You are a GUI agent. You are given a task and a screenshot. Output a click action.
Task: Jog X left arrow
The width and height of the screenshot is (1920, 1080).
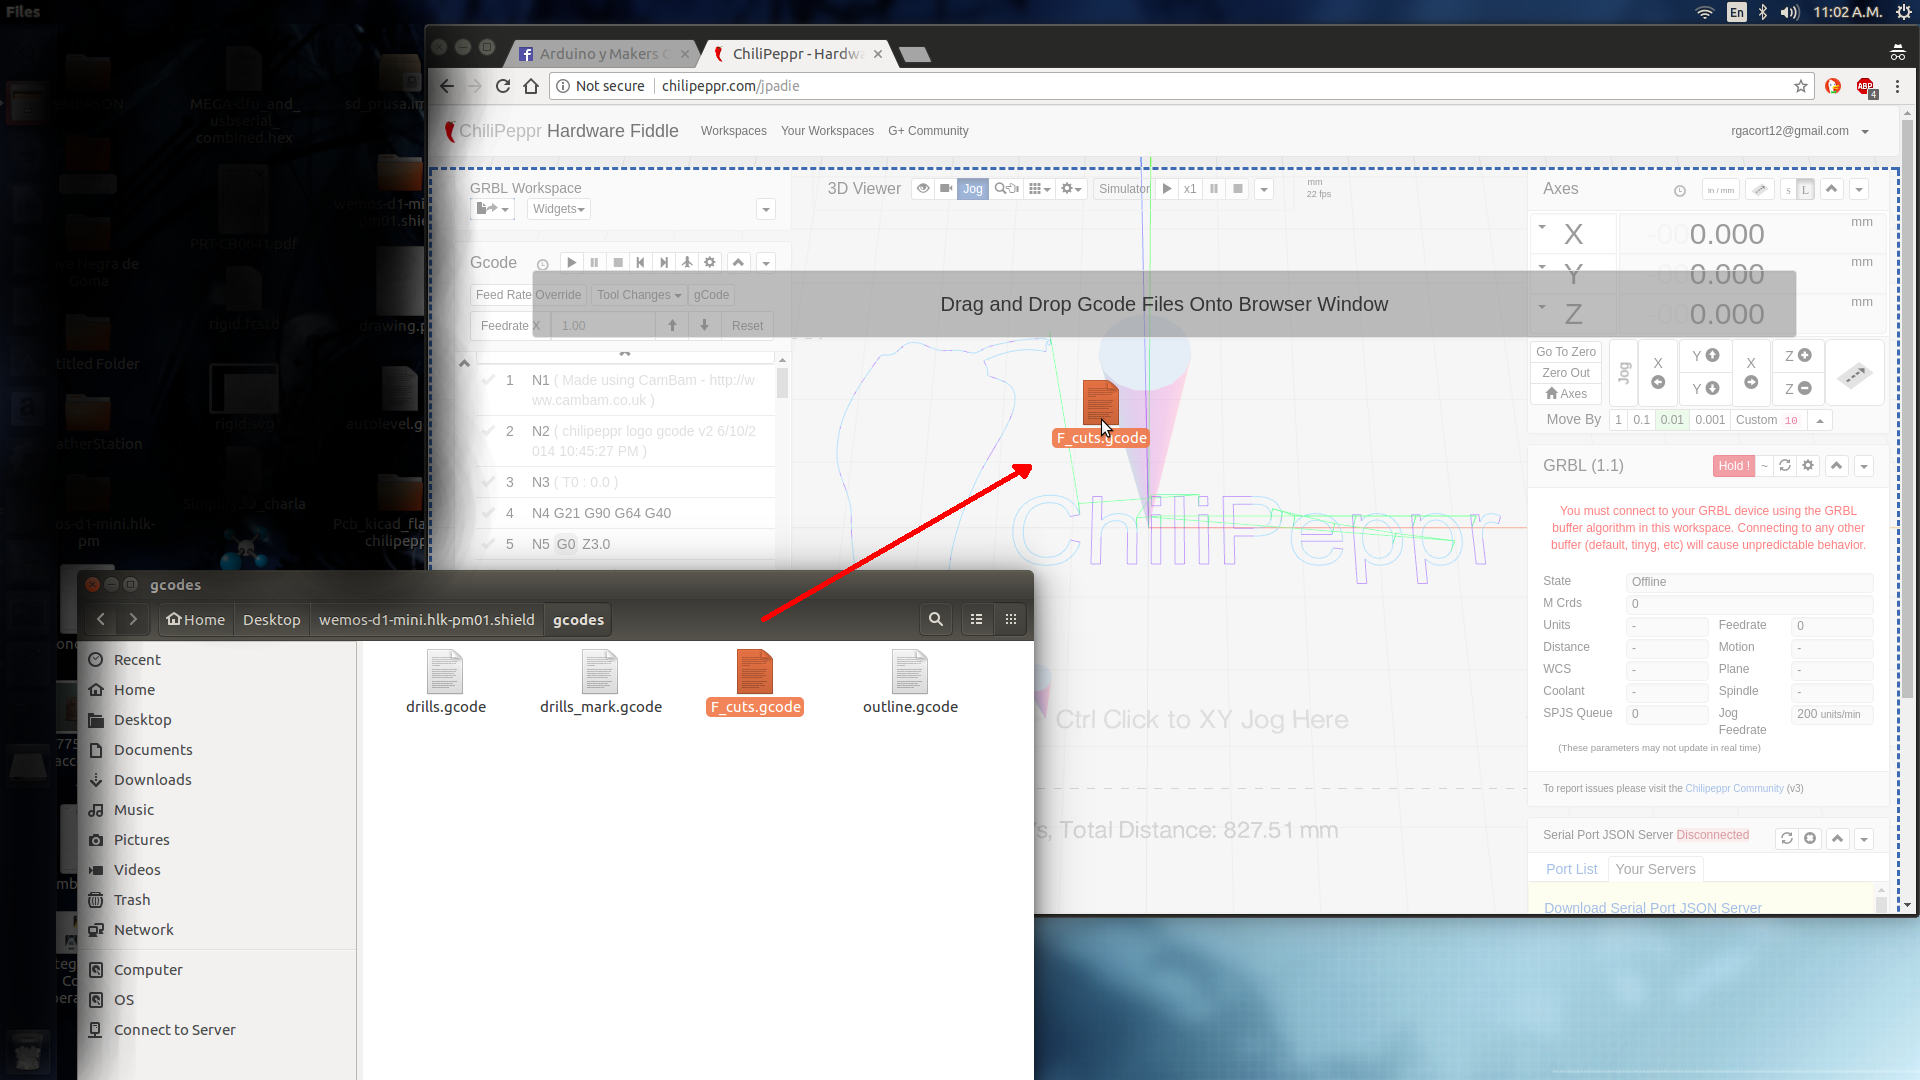[1658, 373]
